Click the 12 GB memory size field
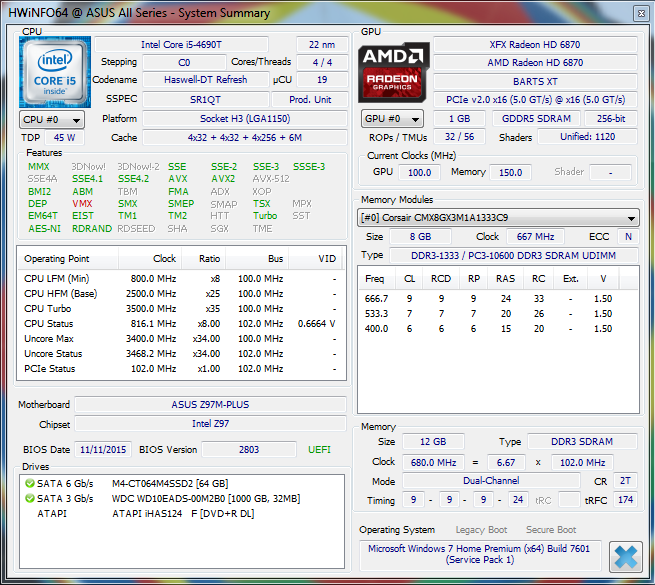The width and height of the screenshot is (655, 585). (433, 442)
